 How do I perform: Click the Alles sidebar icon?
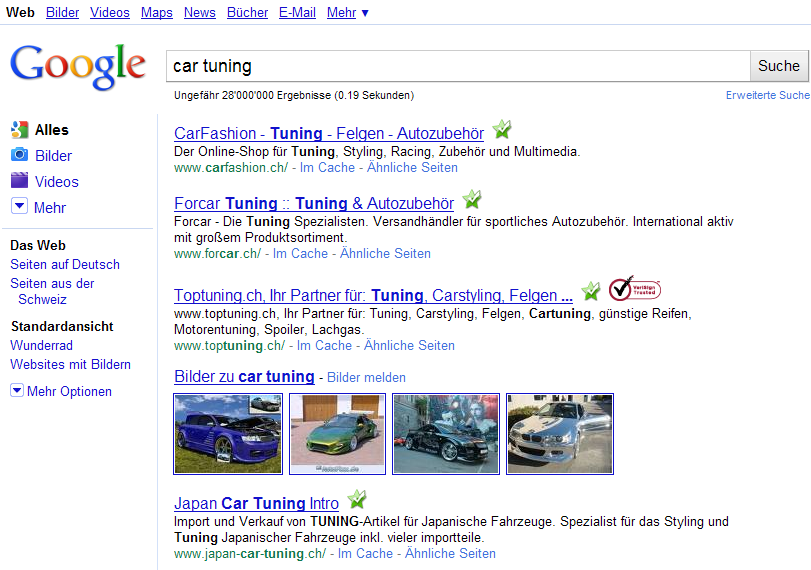[x=19, y=130]
